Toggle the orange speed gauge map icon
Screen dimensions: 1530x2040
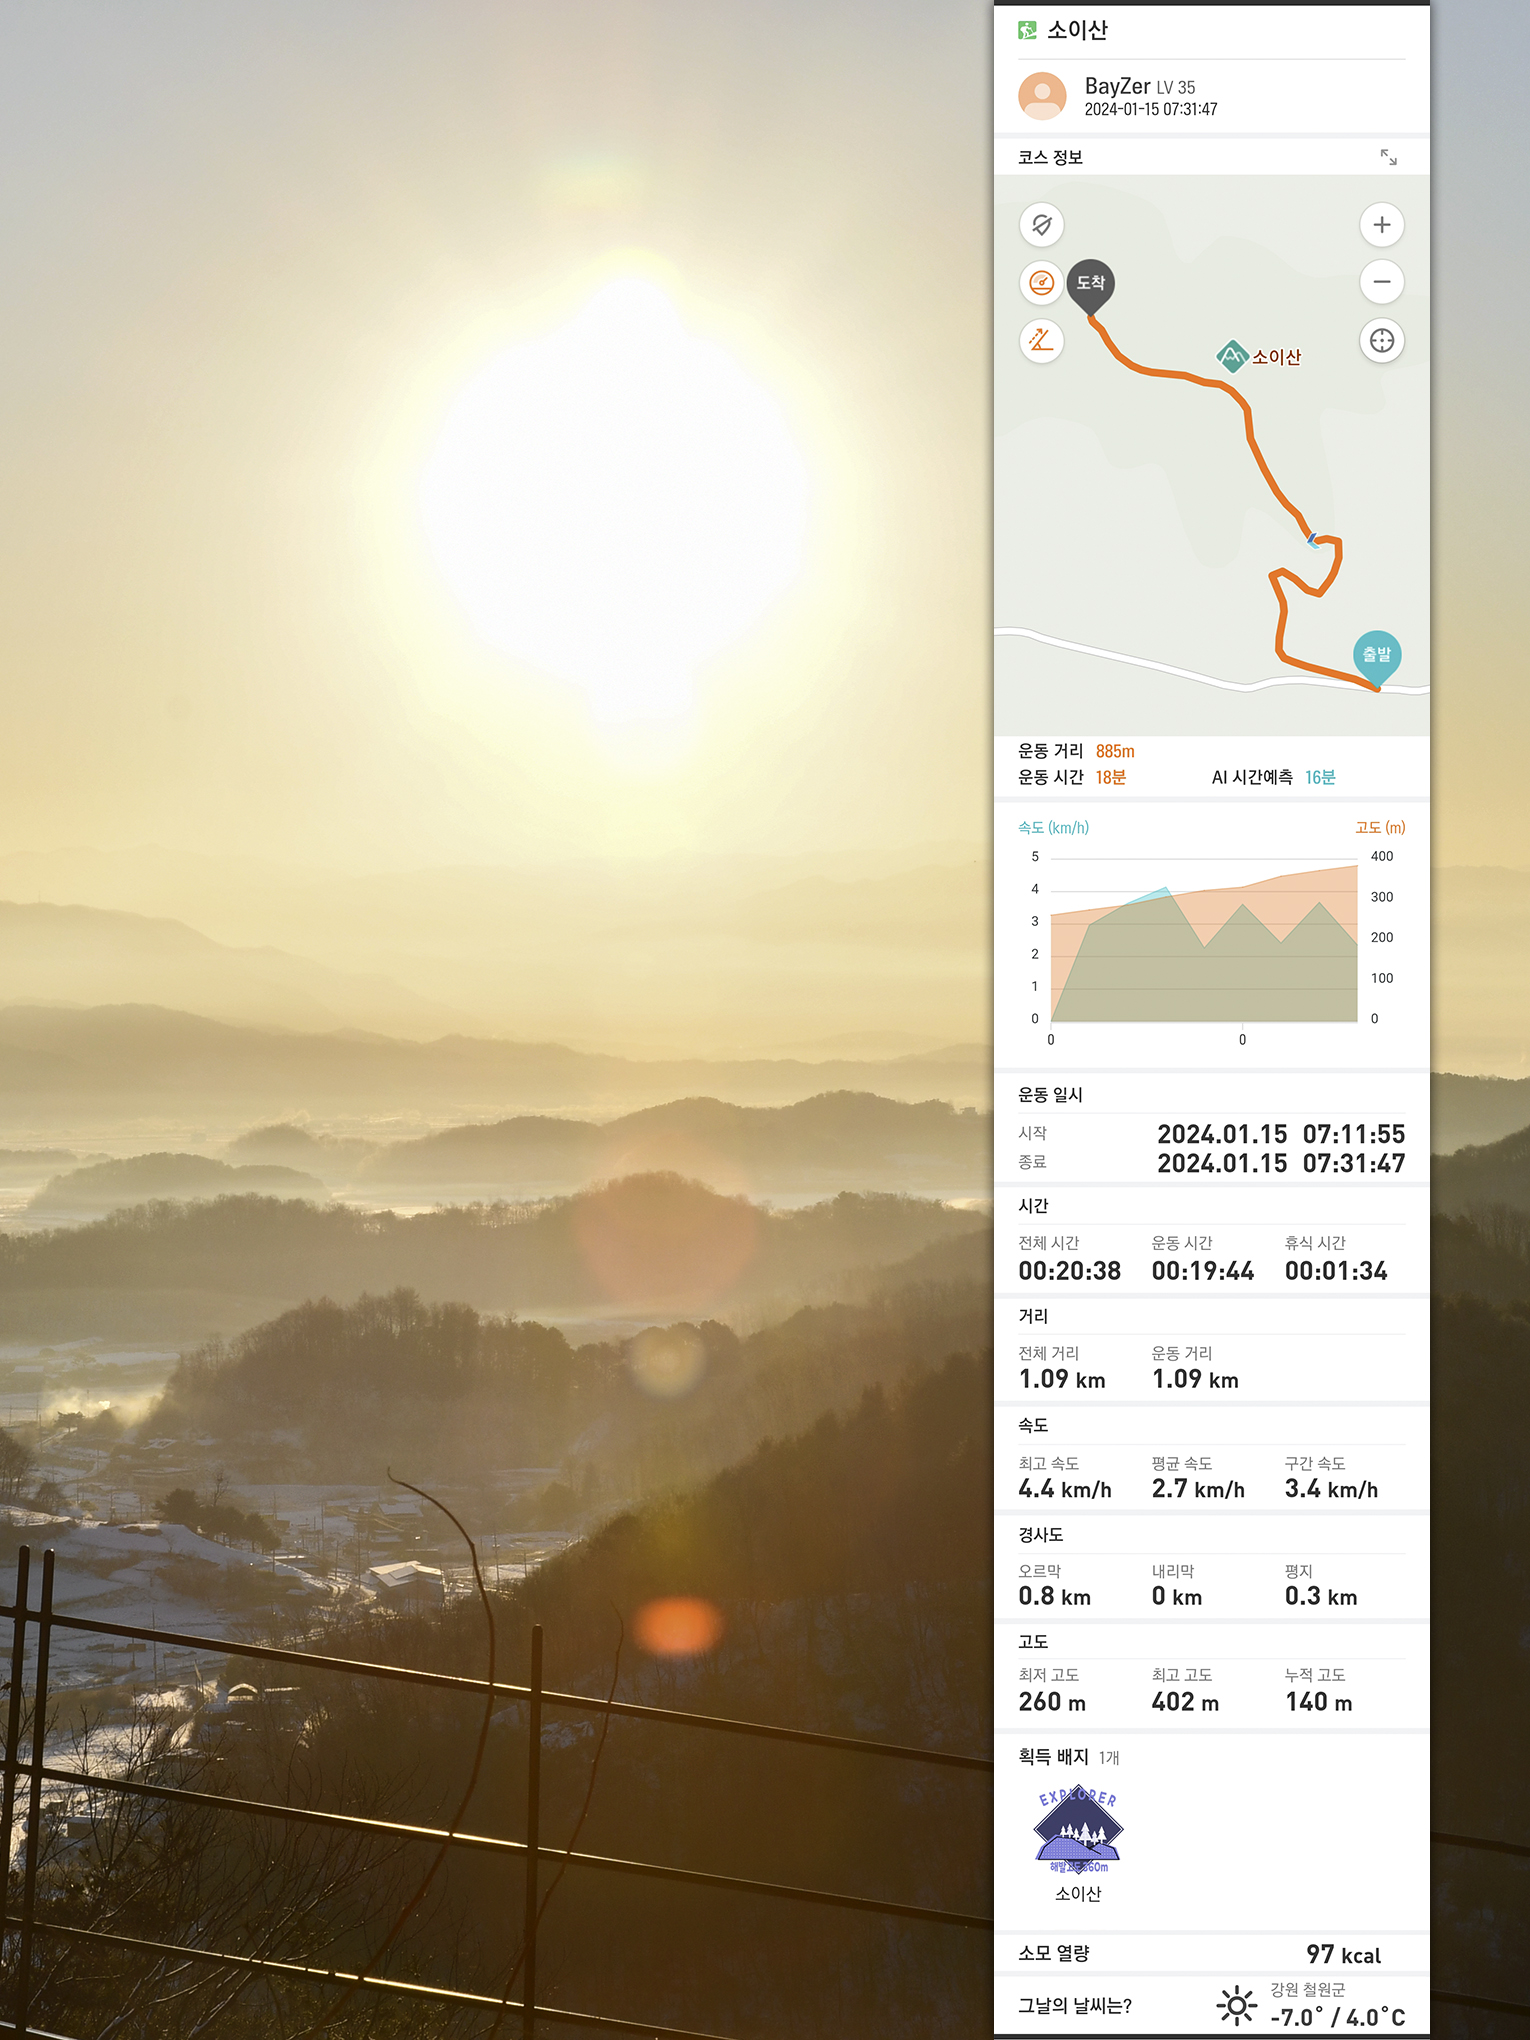pyautogui.click(x=1042, y=283)
